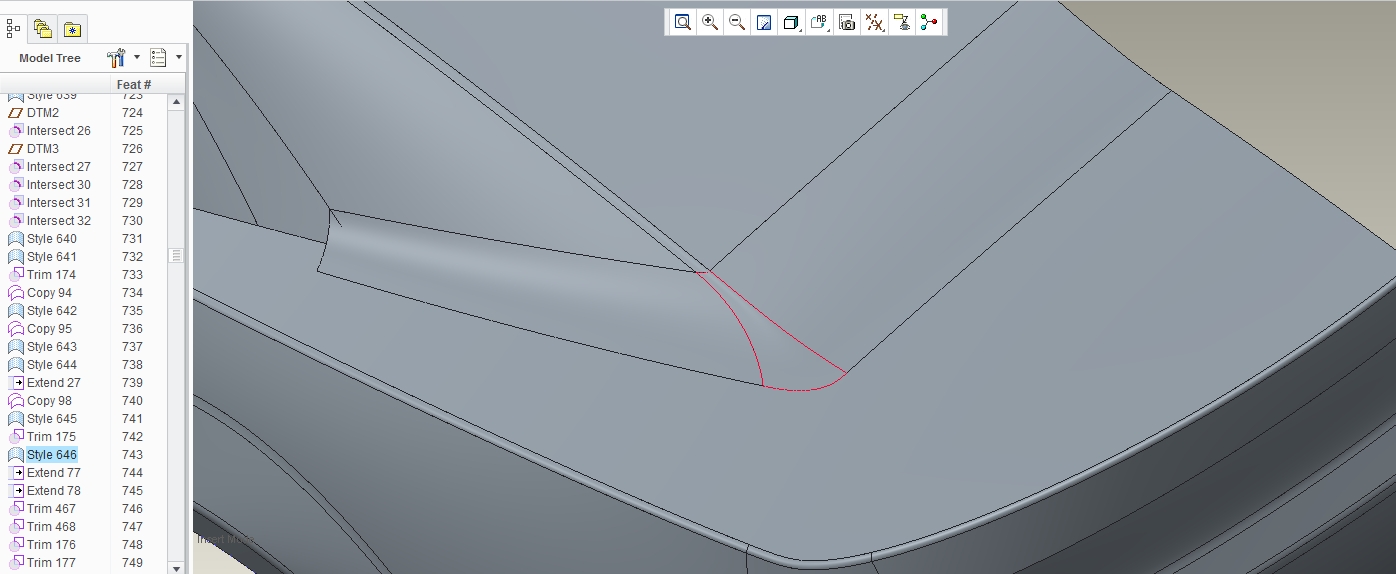Switch to the Model Tree tab
Viewport: 1396px width, 574px height.
pos(14,28)
